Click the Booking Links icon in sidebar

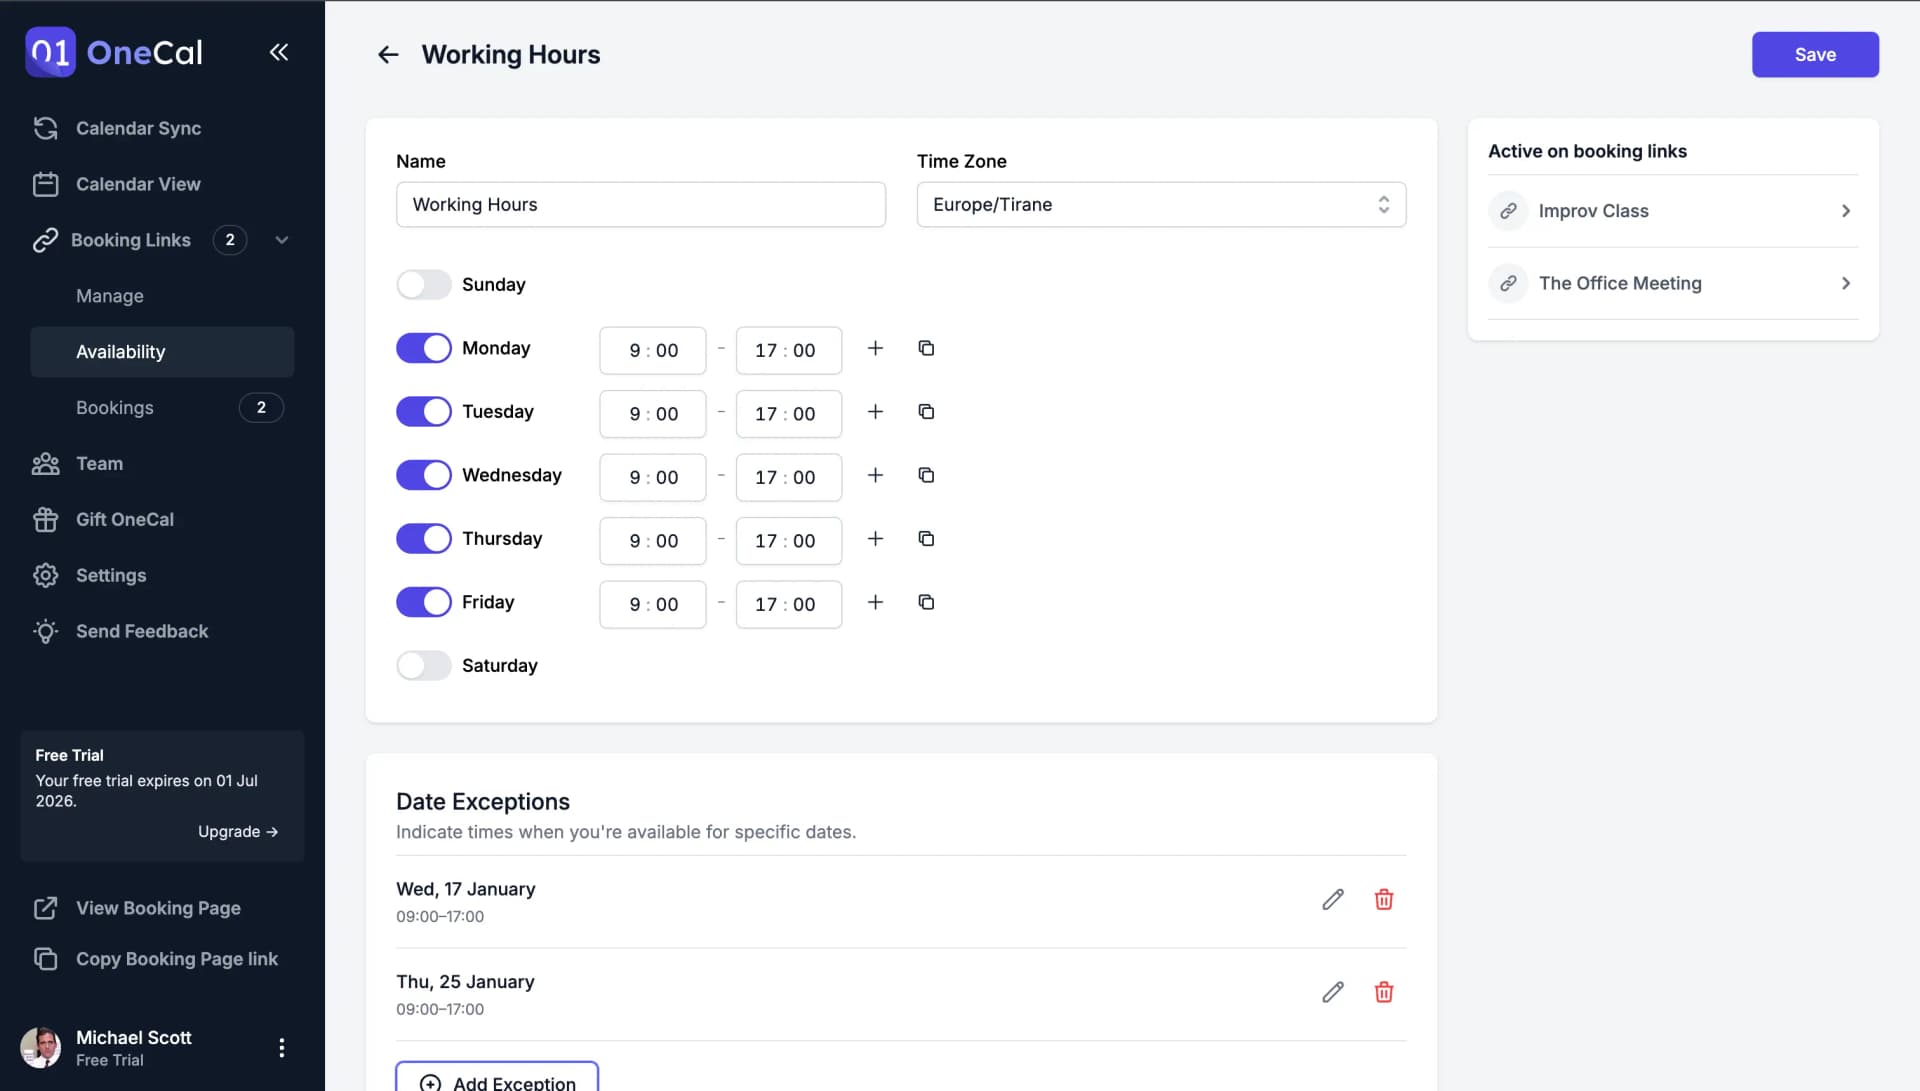click(45, 239)
